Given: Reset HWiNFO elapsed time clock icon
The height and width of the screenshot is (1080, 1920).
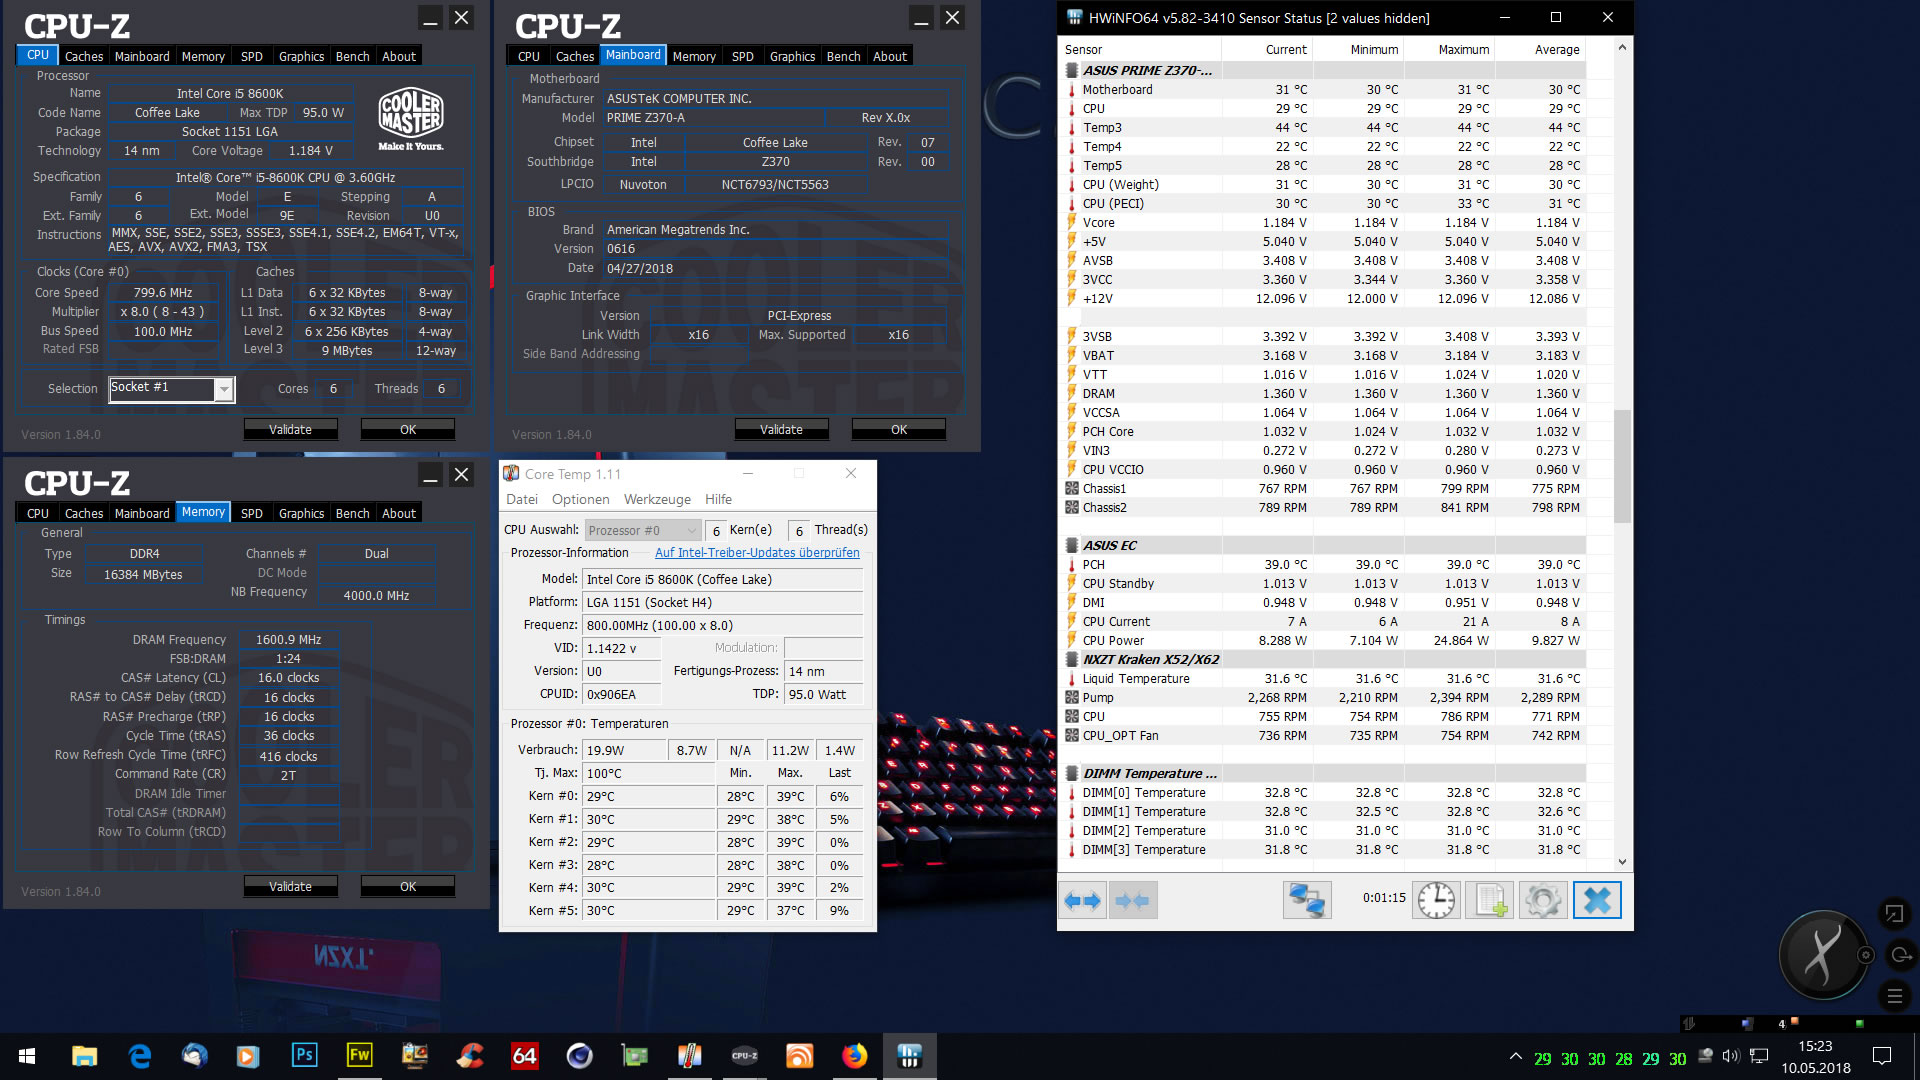Looking at the screenshot, I should tap(1436, 901).
